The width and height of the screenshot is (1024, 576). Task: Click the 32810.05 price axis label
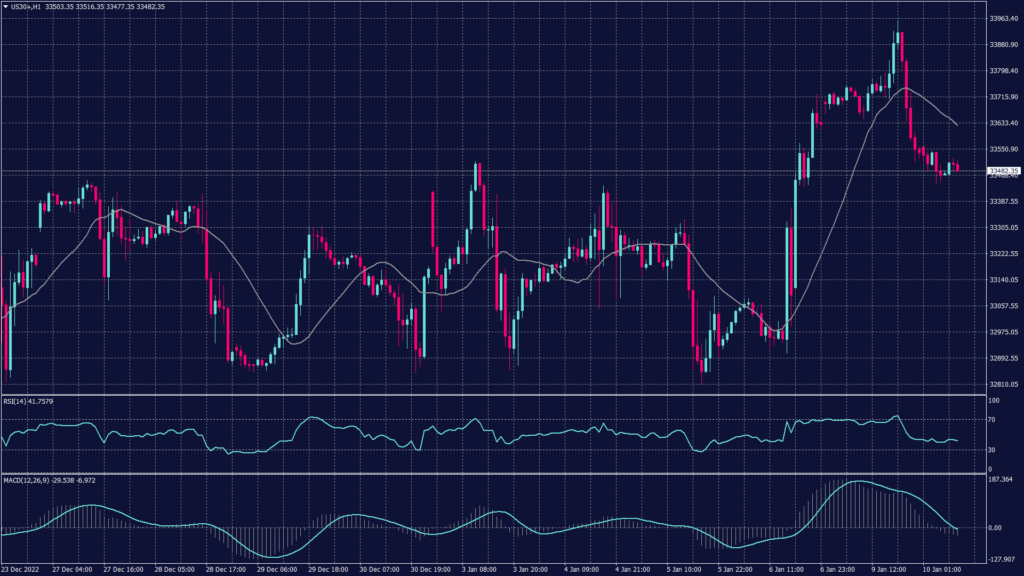point(1003,384)
